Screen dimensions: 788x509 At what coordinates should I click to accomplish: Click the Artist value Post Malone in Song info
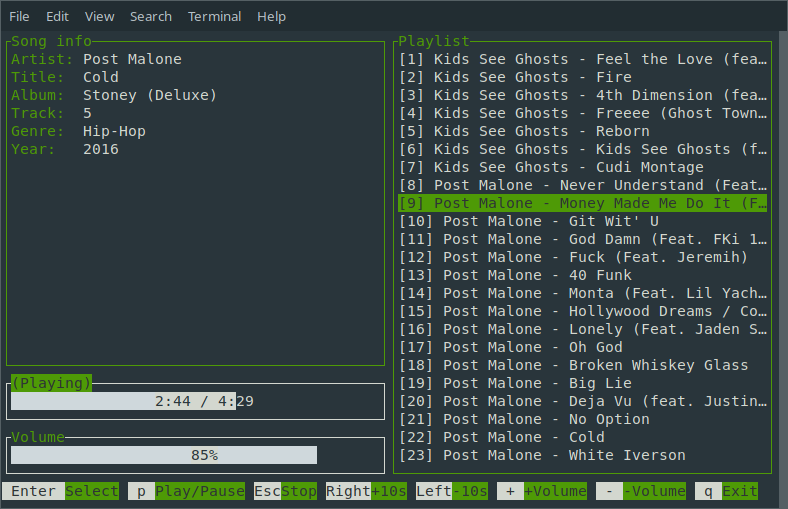(x=132, y=59)
